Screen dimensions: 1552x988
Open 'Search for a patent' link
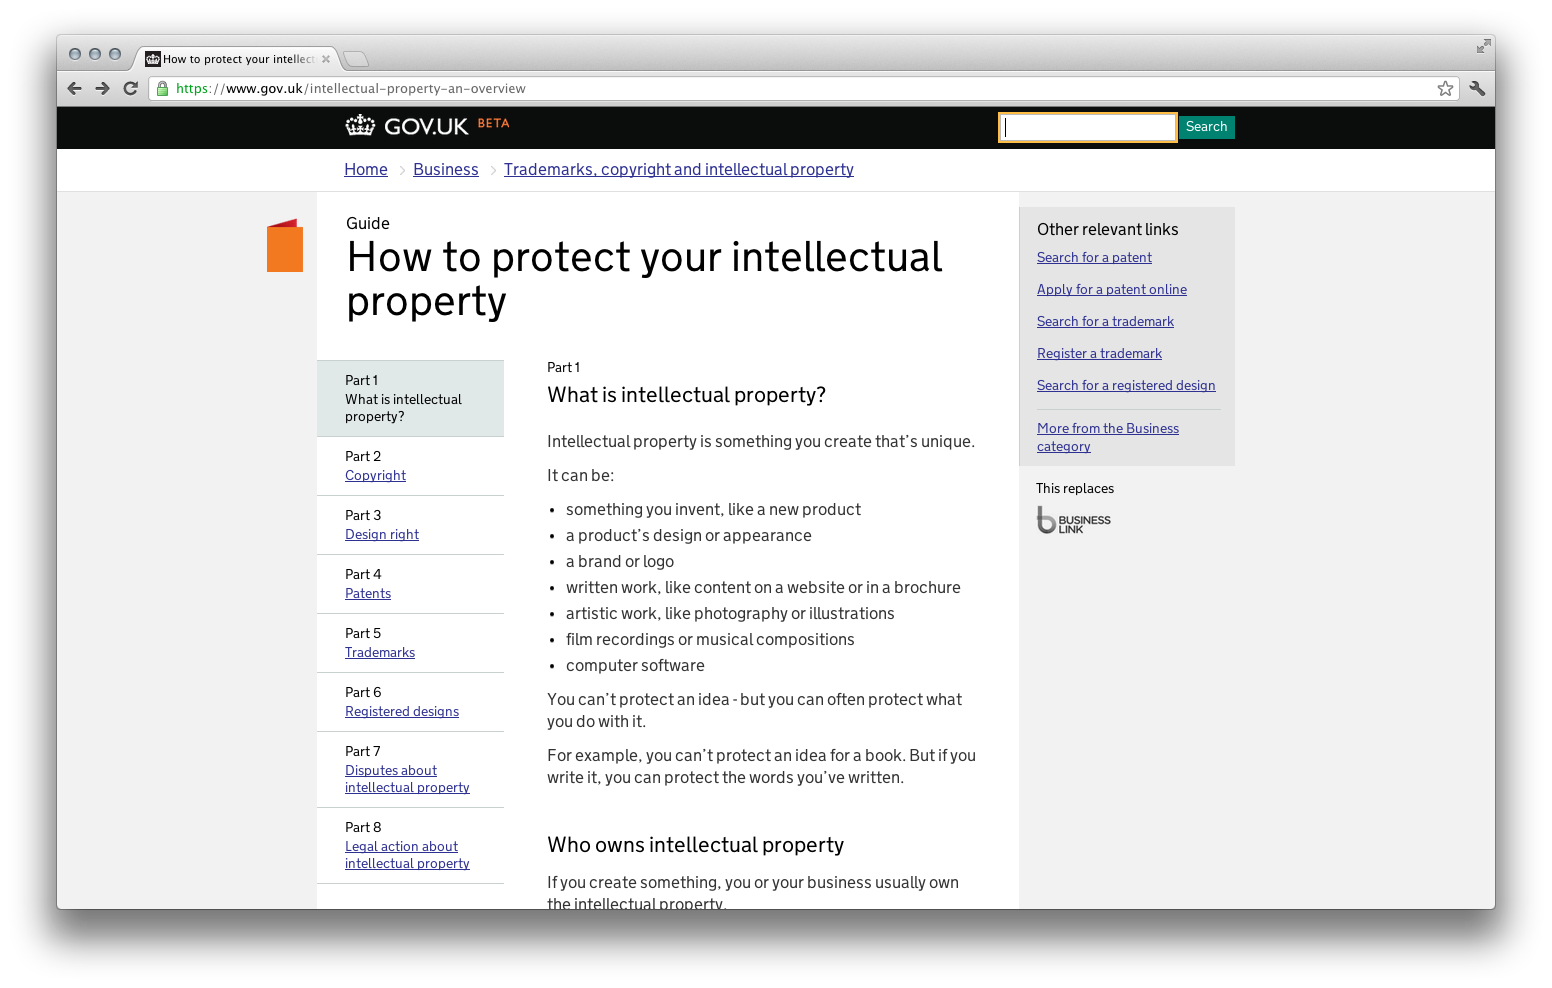1094,258
